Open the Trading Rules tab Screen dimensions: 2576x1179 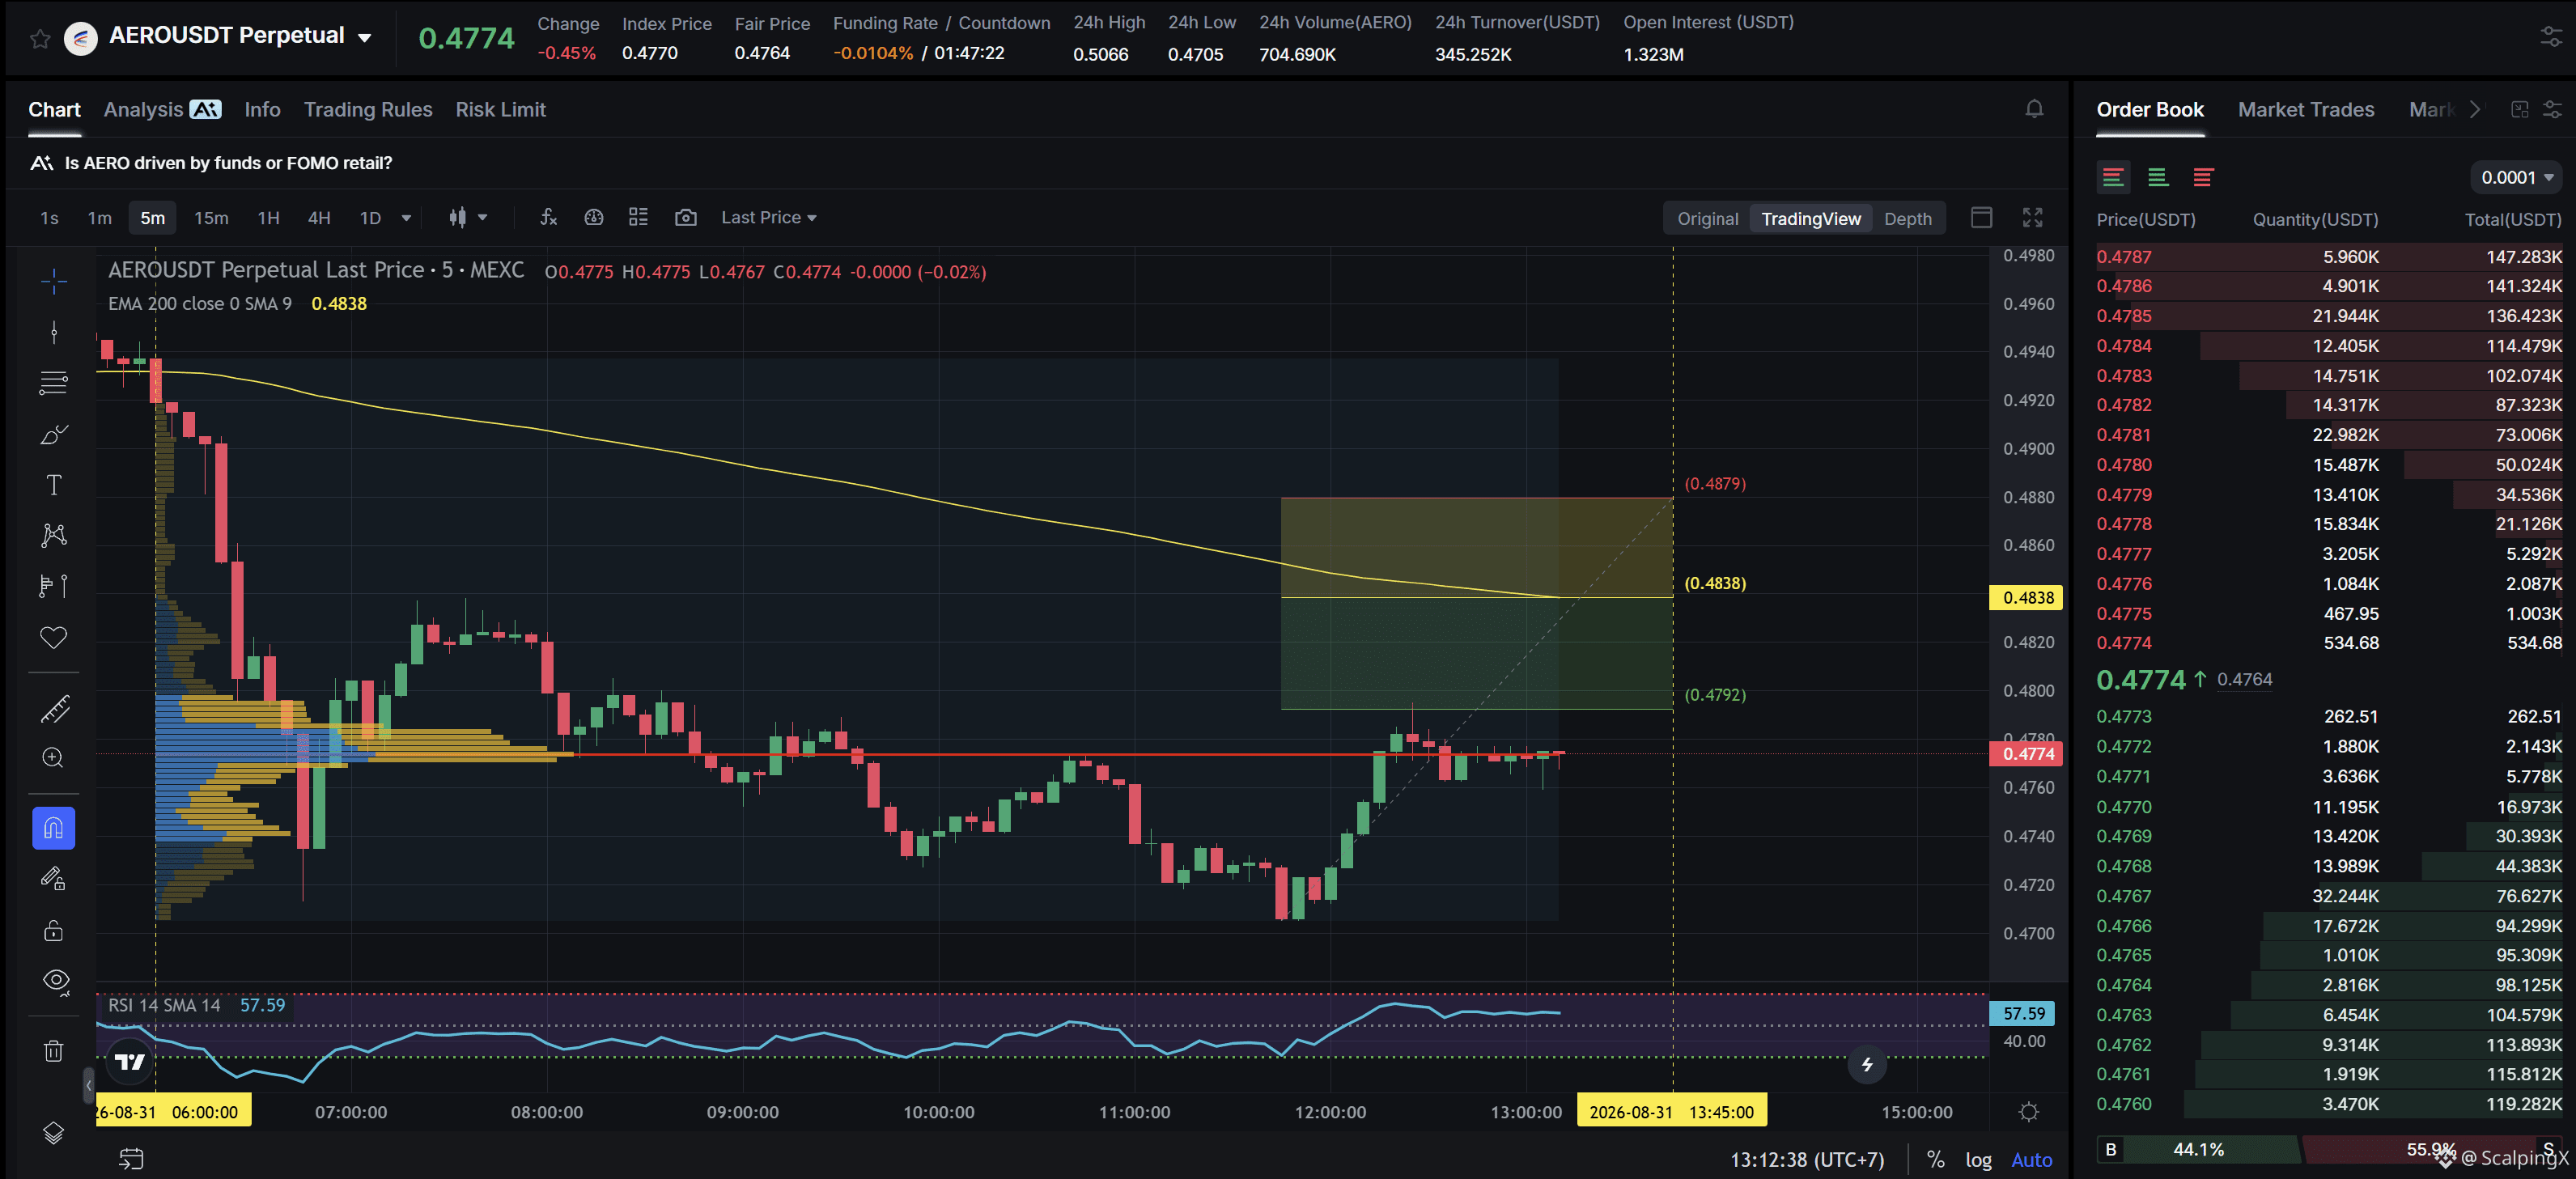pos(368,109)
